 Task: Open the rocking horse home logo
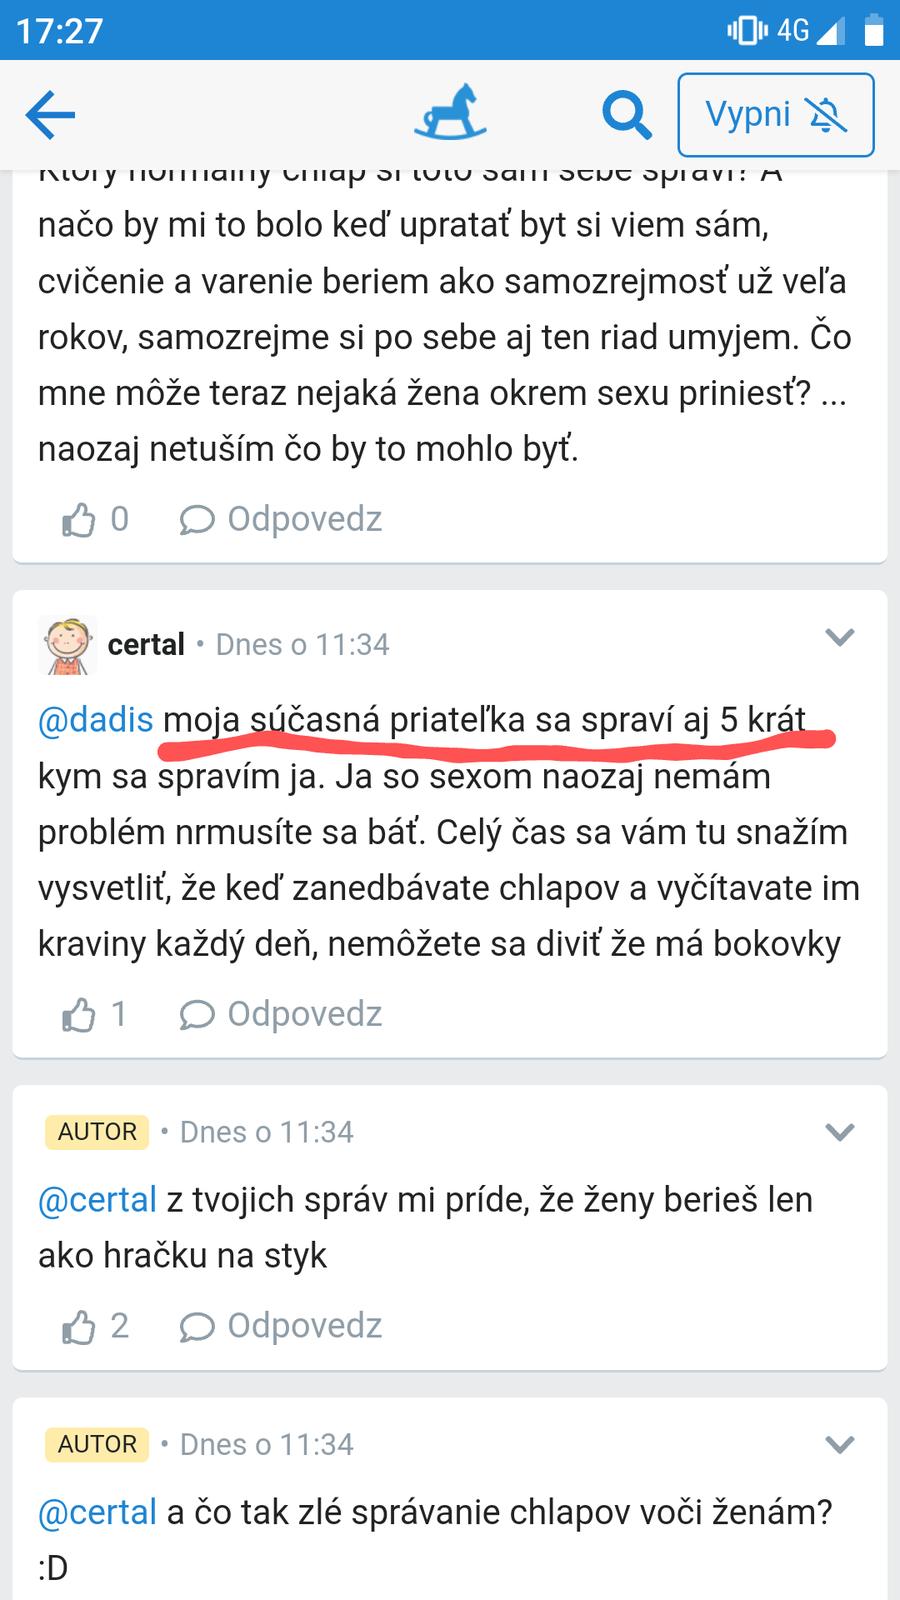[451, 113]
